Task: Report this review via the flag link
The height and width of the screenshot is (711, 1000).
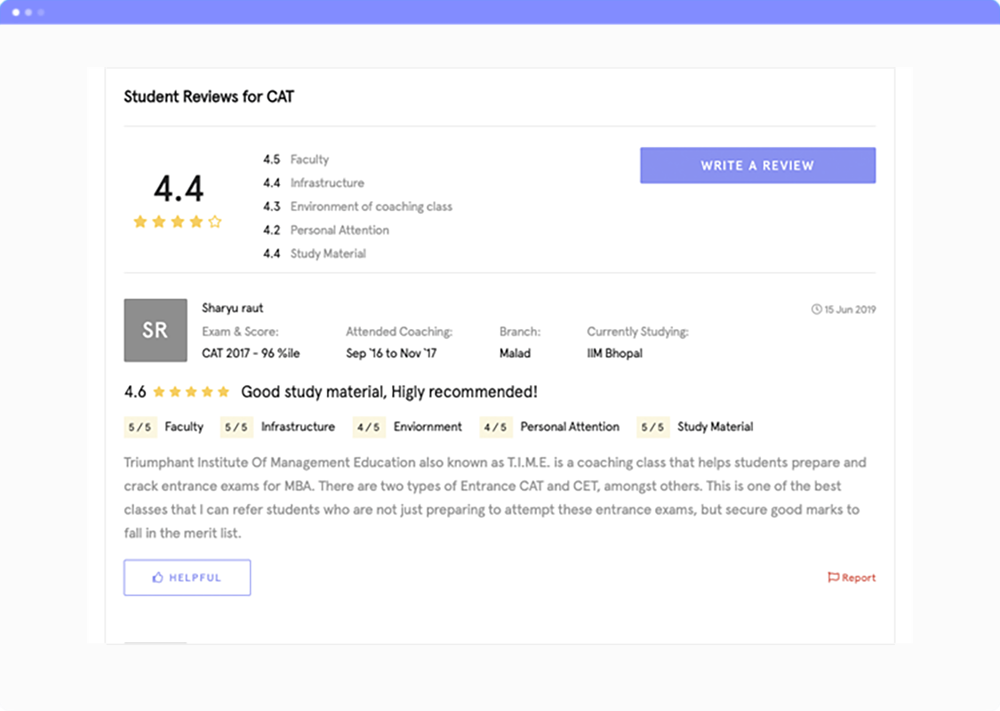Action: coord(851,577)
